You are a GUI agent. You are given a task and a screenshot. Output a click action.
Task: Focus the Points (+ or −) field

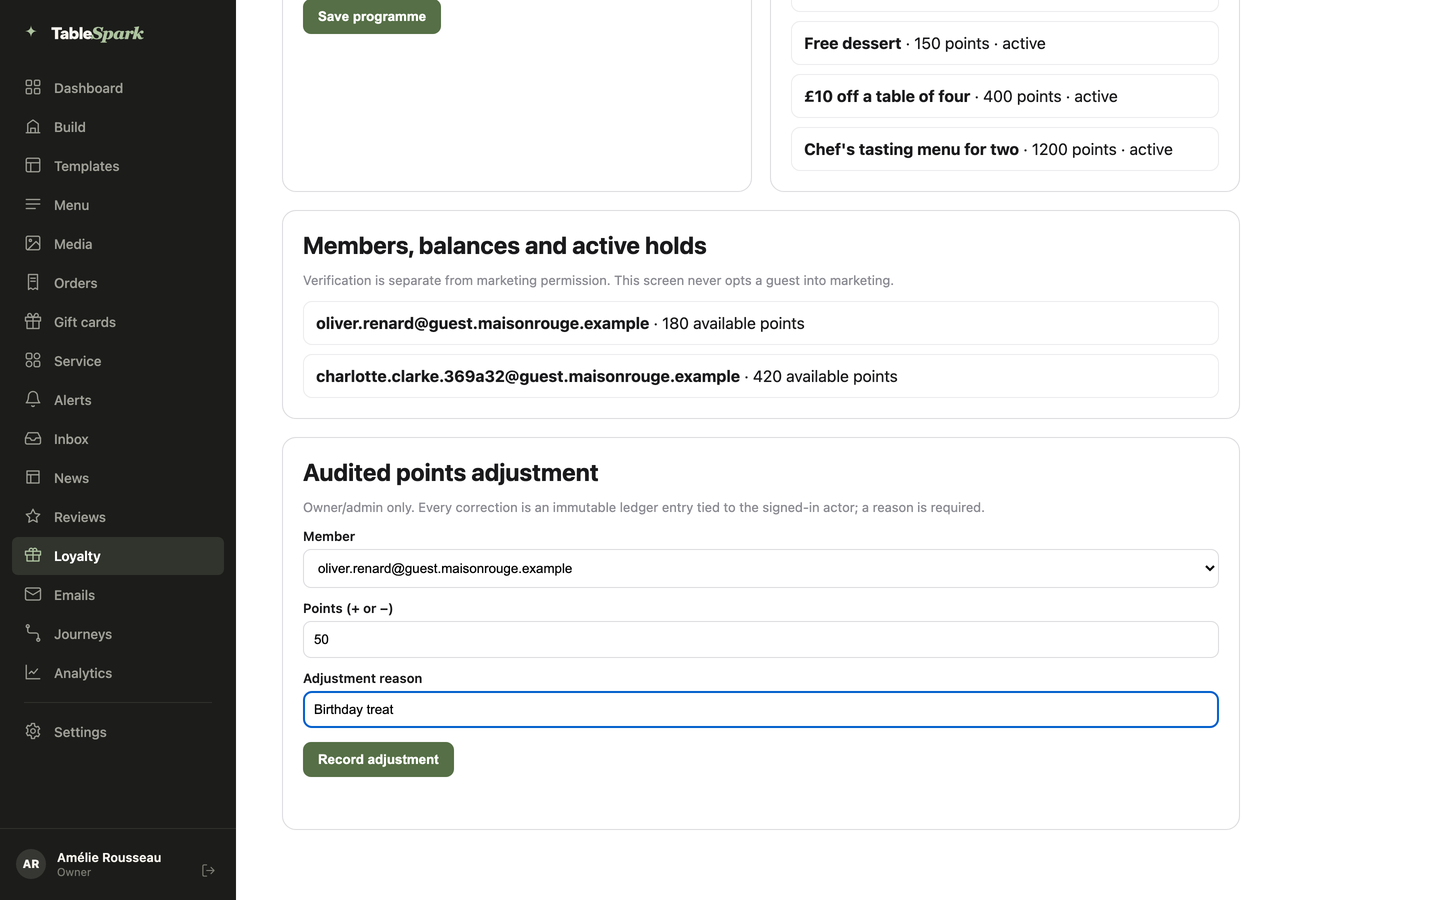(761, 639)
